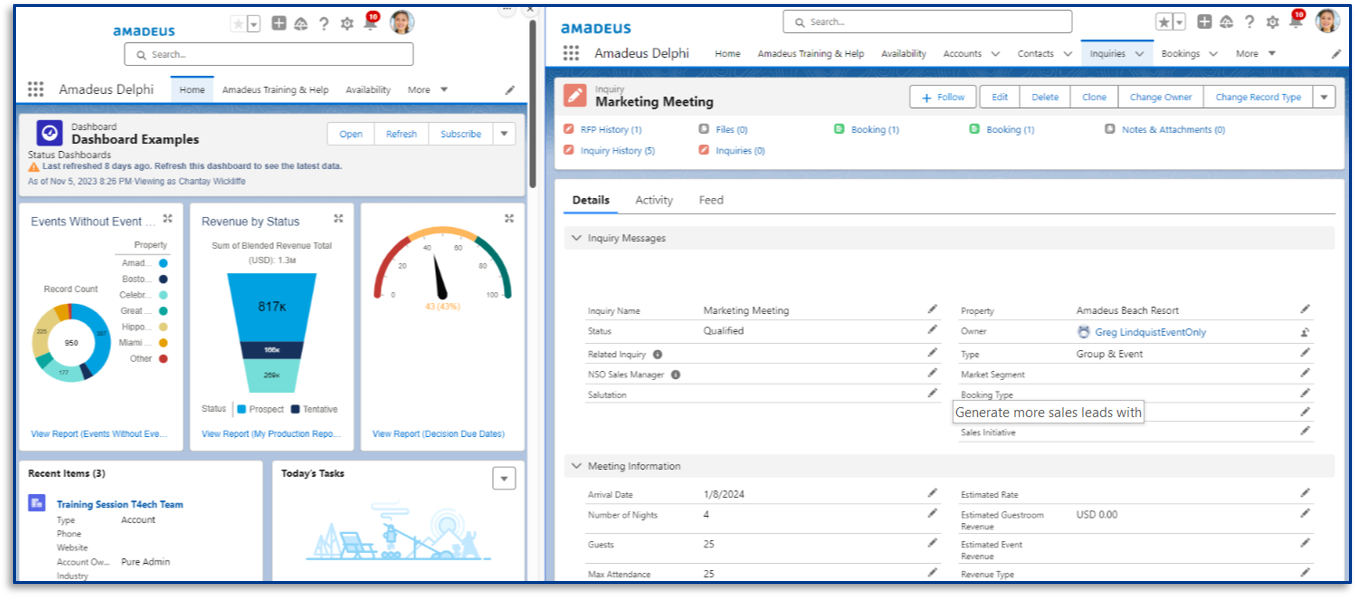Viewport: 1356px width, 597px height.
Task: Open the RFP History (1) related link
Action: (611, 130)
